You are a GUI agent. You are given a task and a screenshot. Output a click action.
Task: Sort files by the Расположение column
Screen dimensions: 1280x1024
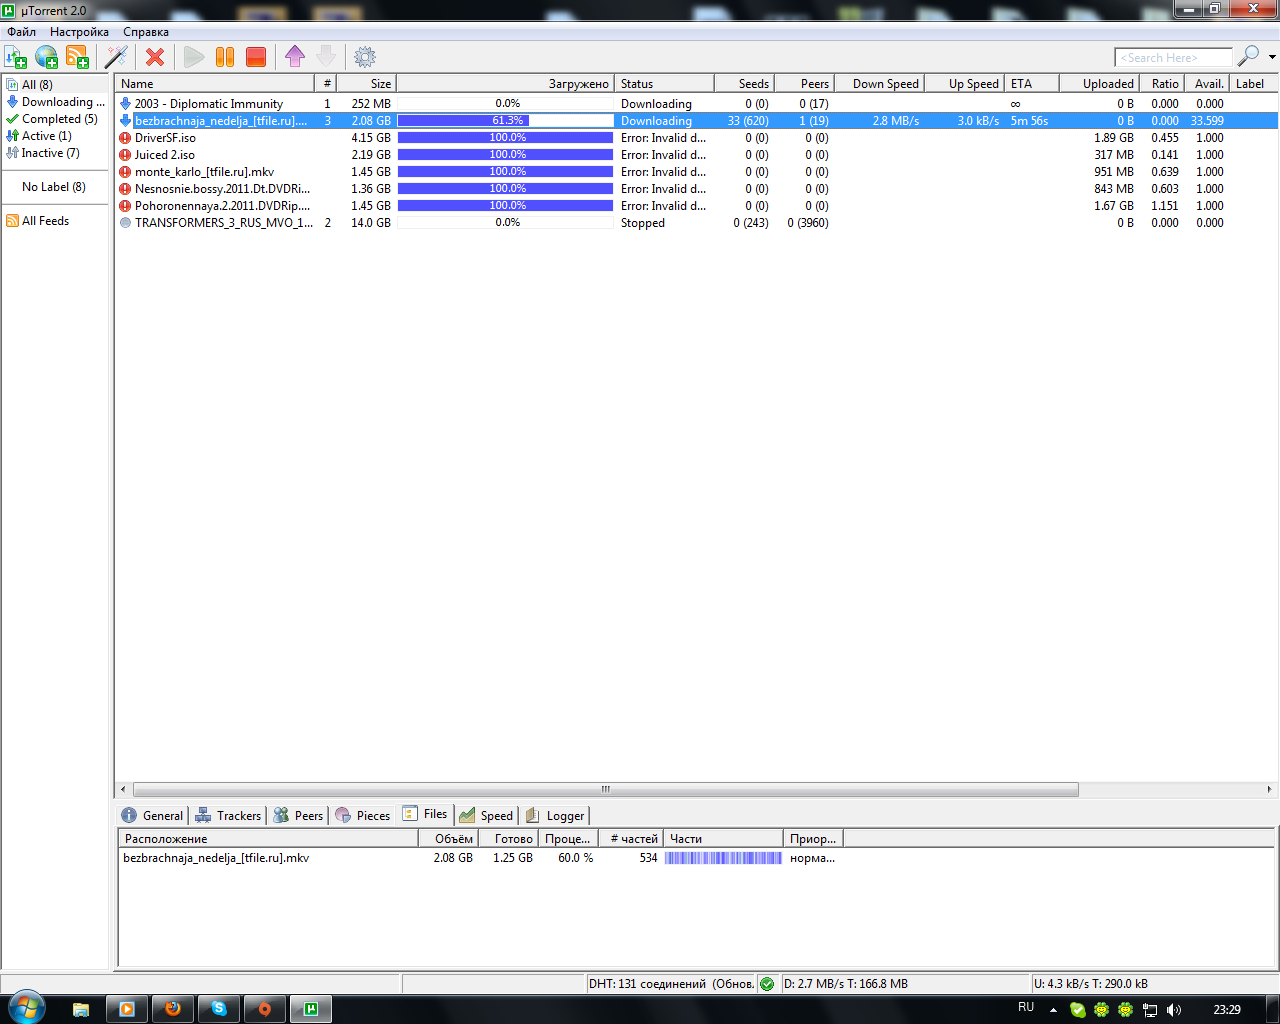(x=268, y=839)
